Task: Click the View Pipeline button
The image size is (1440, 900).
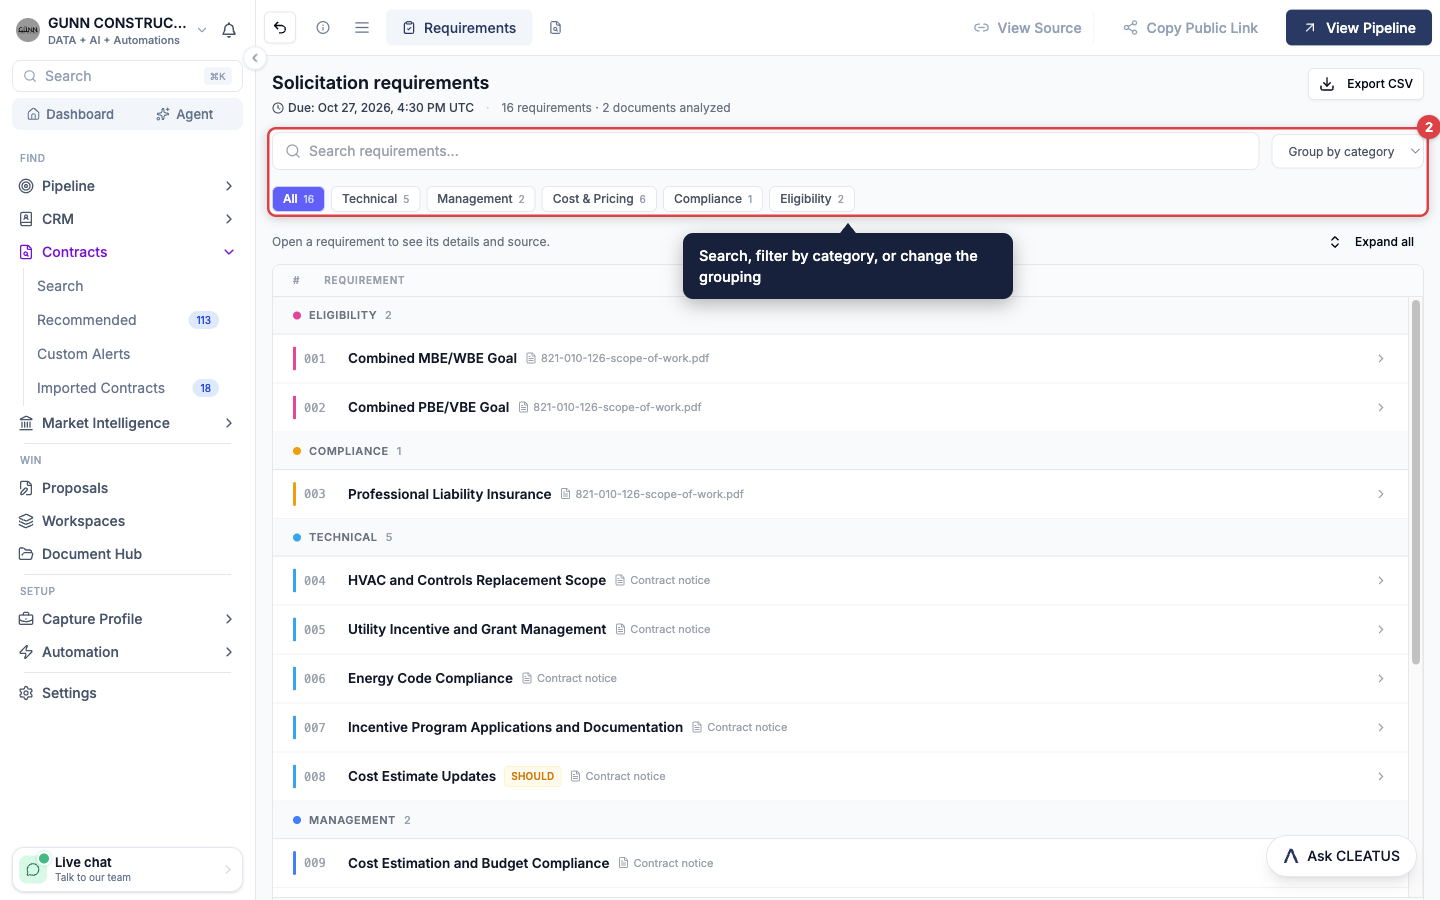Action: click(1359, 28)
